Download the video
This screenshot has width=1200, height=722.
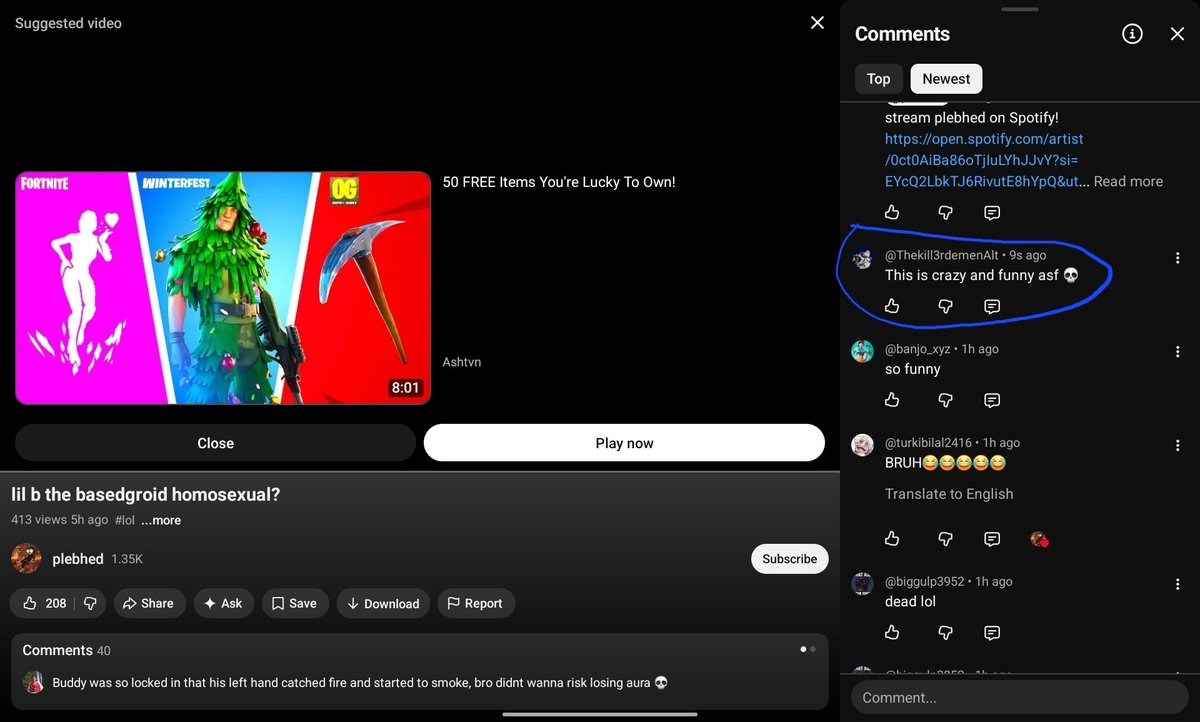coord(384,603)
